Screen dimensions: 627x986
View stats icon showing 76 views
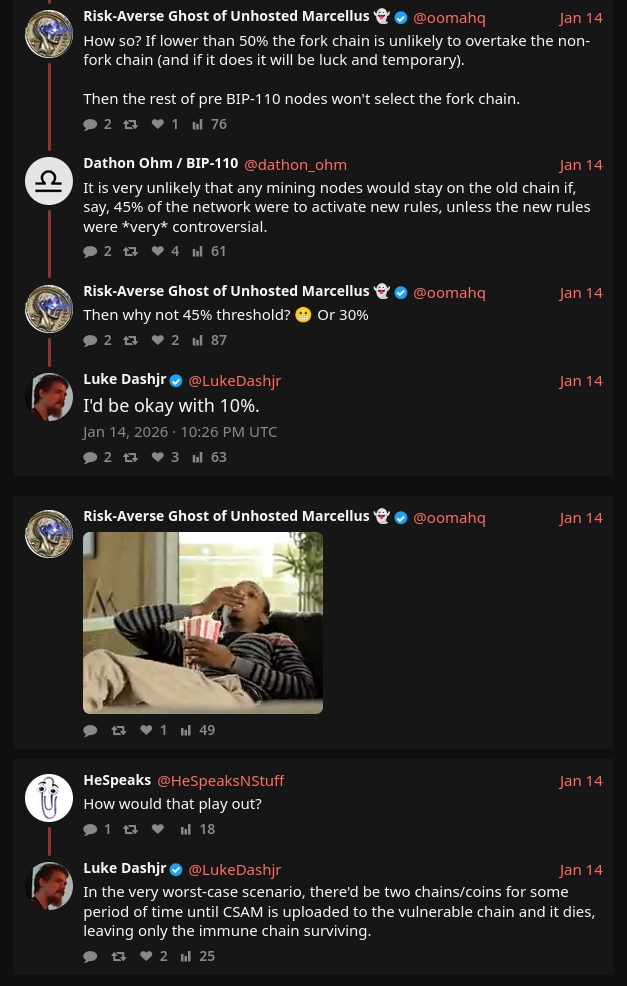(x=197, y=124)
